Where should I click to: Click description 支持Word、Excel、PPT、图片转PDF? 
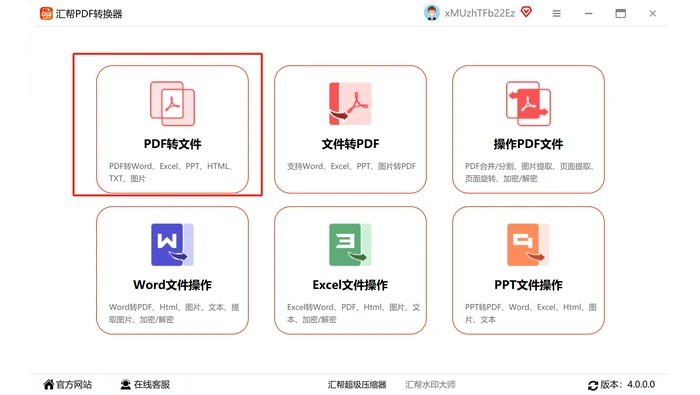click(x=351, y=166)
